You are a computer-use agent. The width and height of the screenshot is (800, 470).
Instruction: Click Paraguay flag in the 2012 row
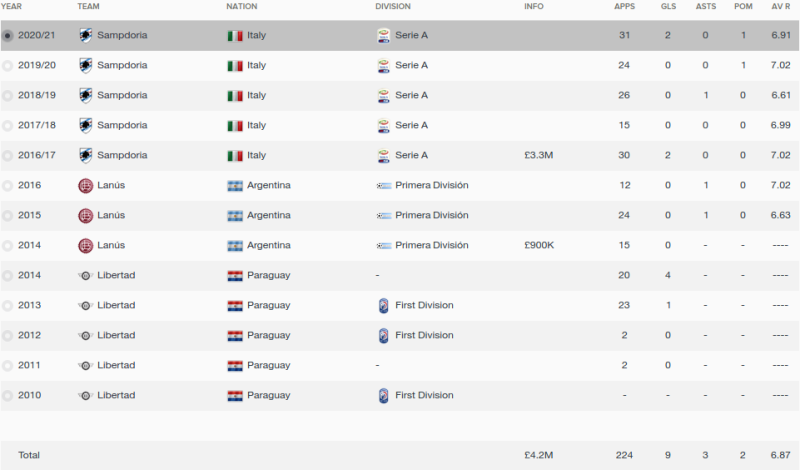click(x=235, y=336)
